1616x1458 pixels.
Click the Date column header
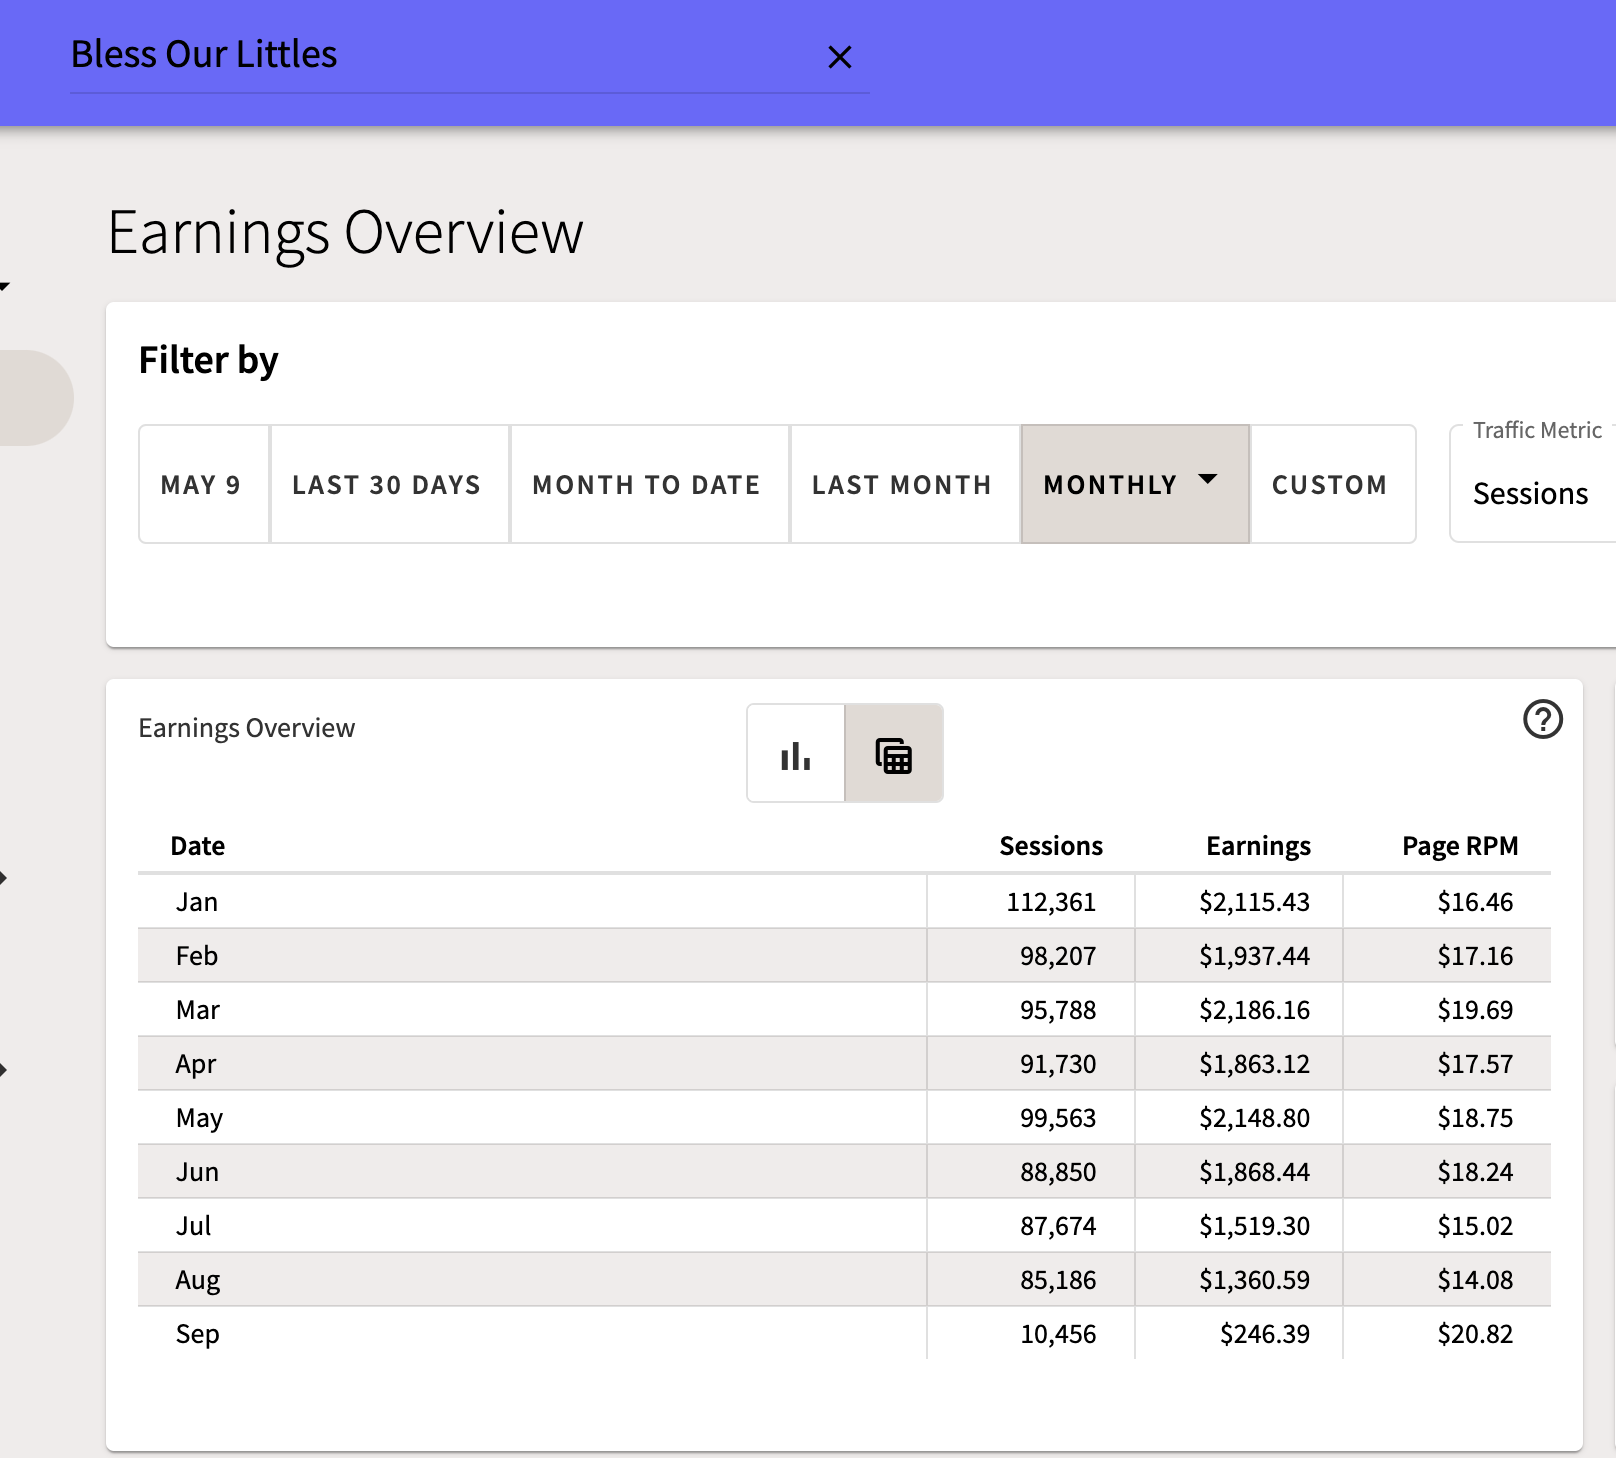click(198, 846)
